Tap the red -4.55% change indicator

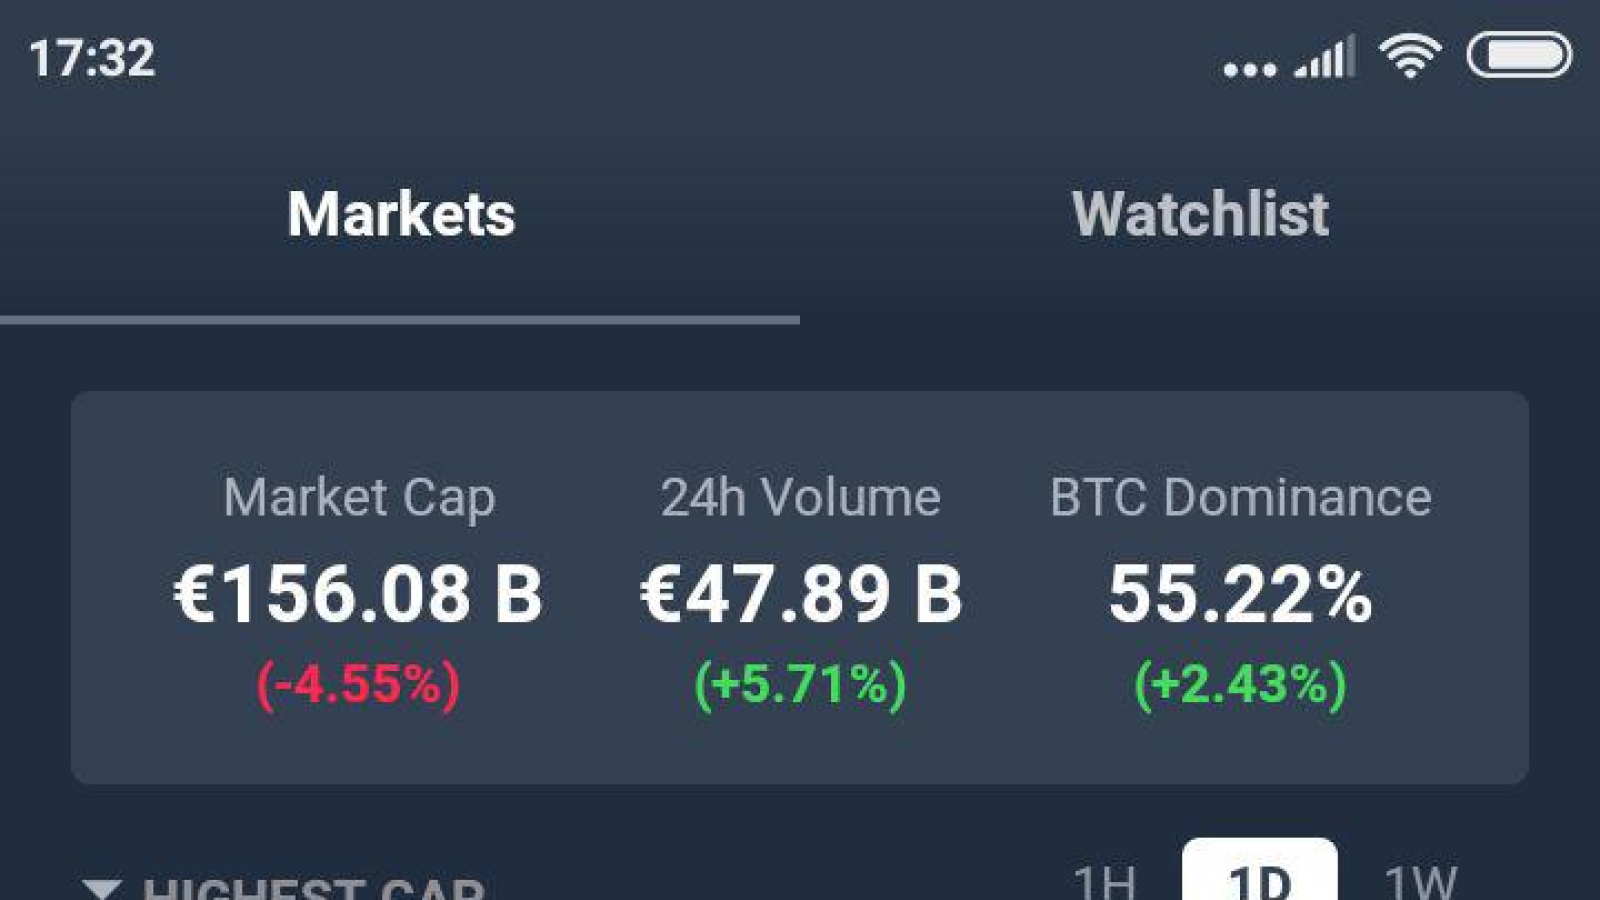[358, 685]
